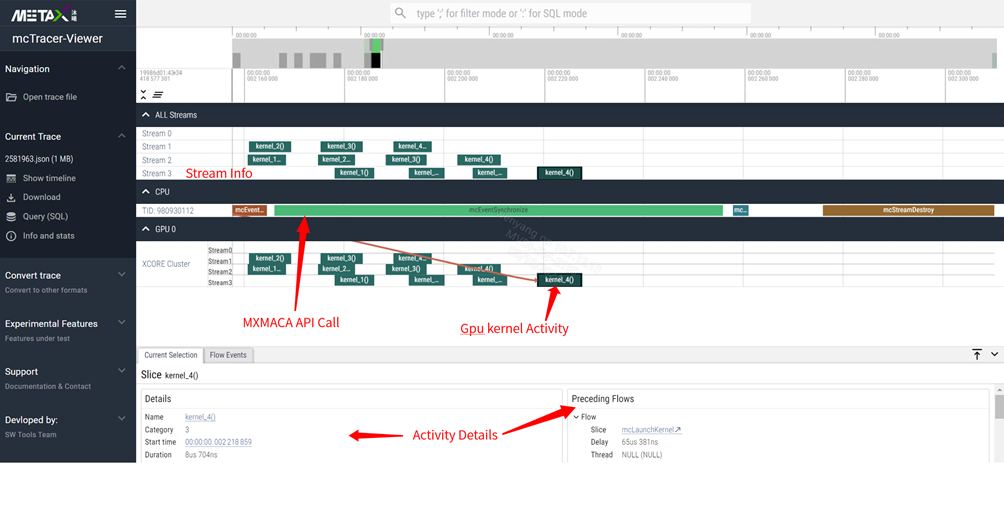The width and height of the screenshot is (1004, 518).
Task: Collapse the ALL Streams track group
Action: (x=146, y=115)
